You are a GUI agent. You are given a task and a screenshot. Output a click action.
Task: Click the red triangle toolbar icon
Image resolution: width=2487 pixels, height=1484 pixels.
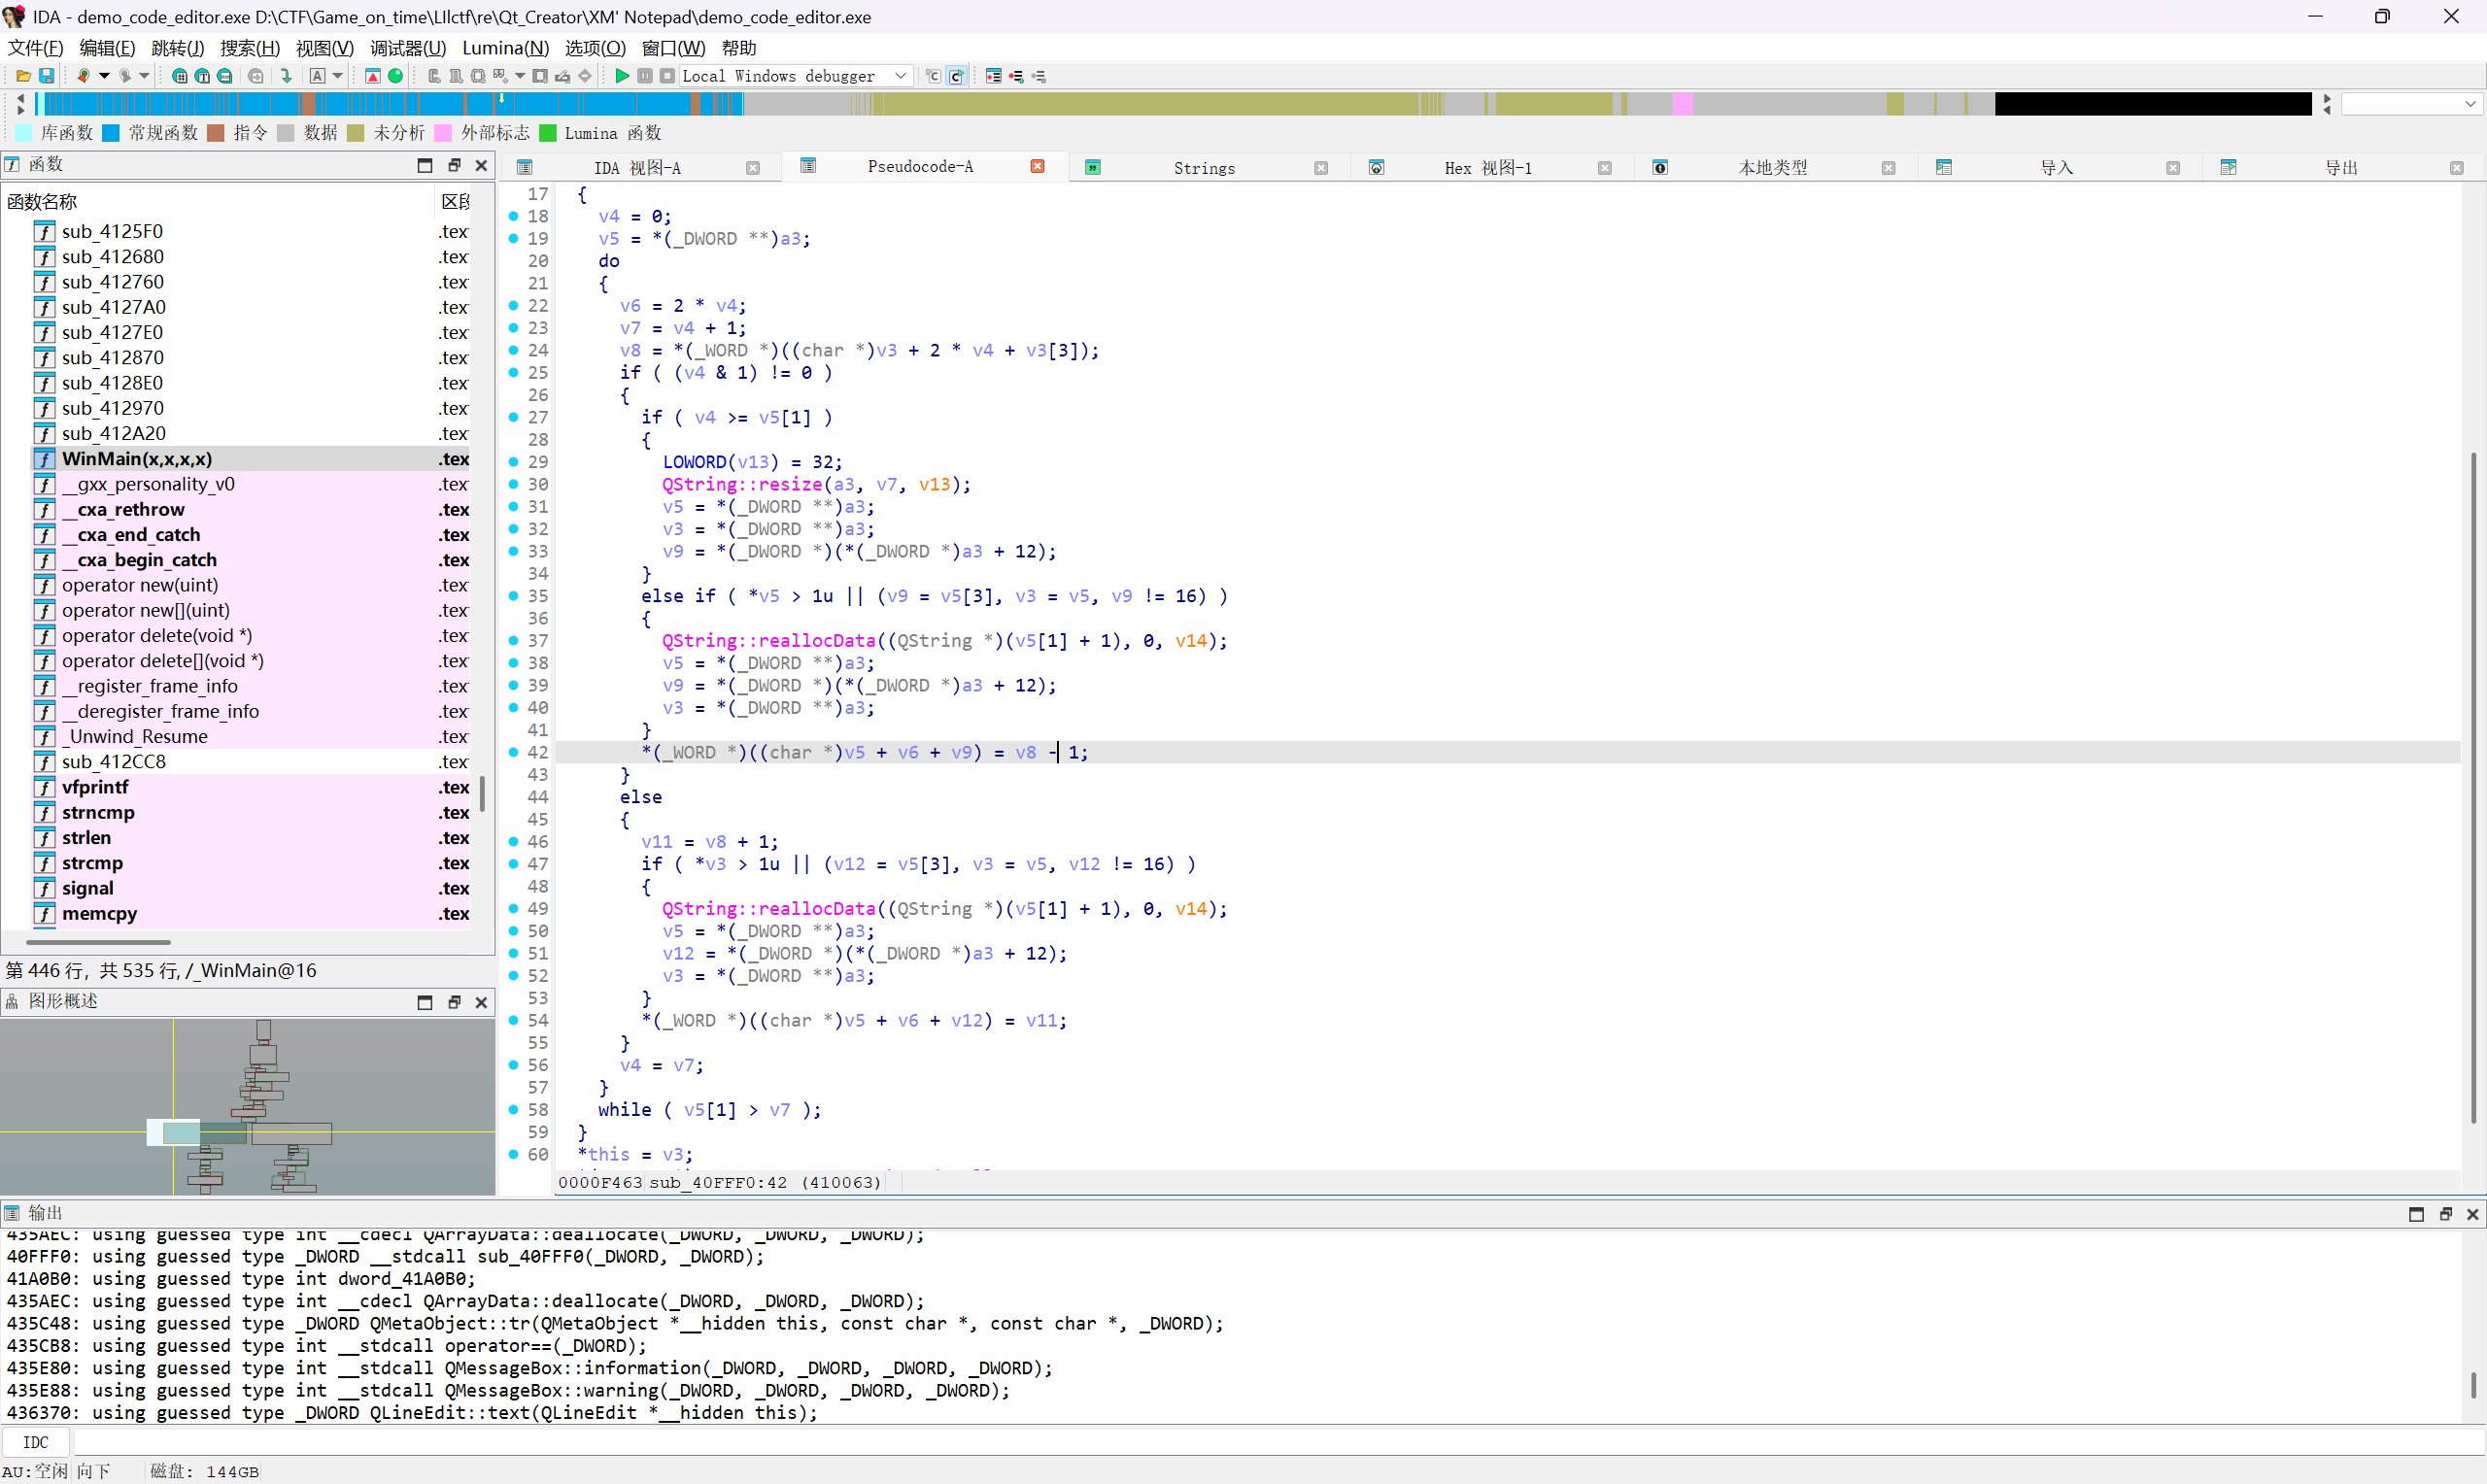(372, 76)
